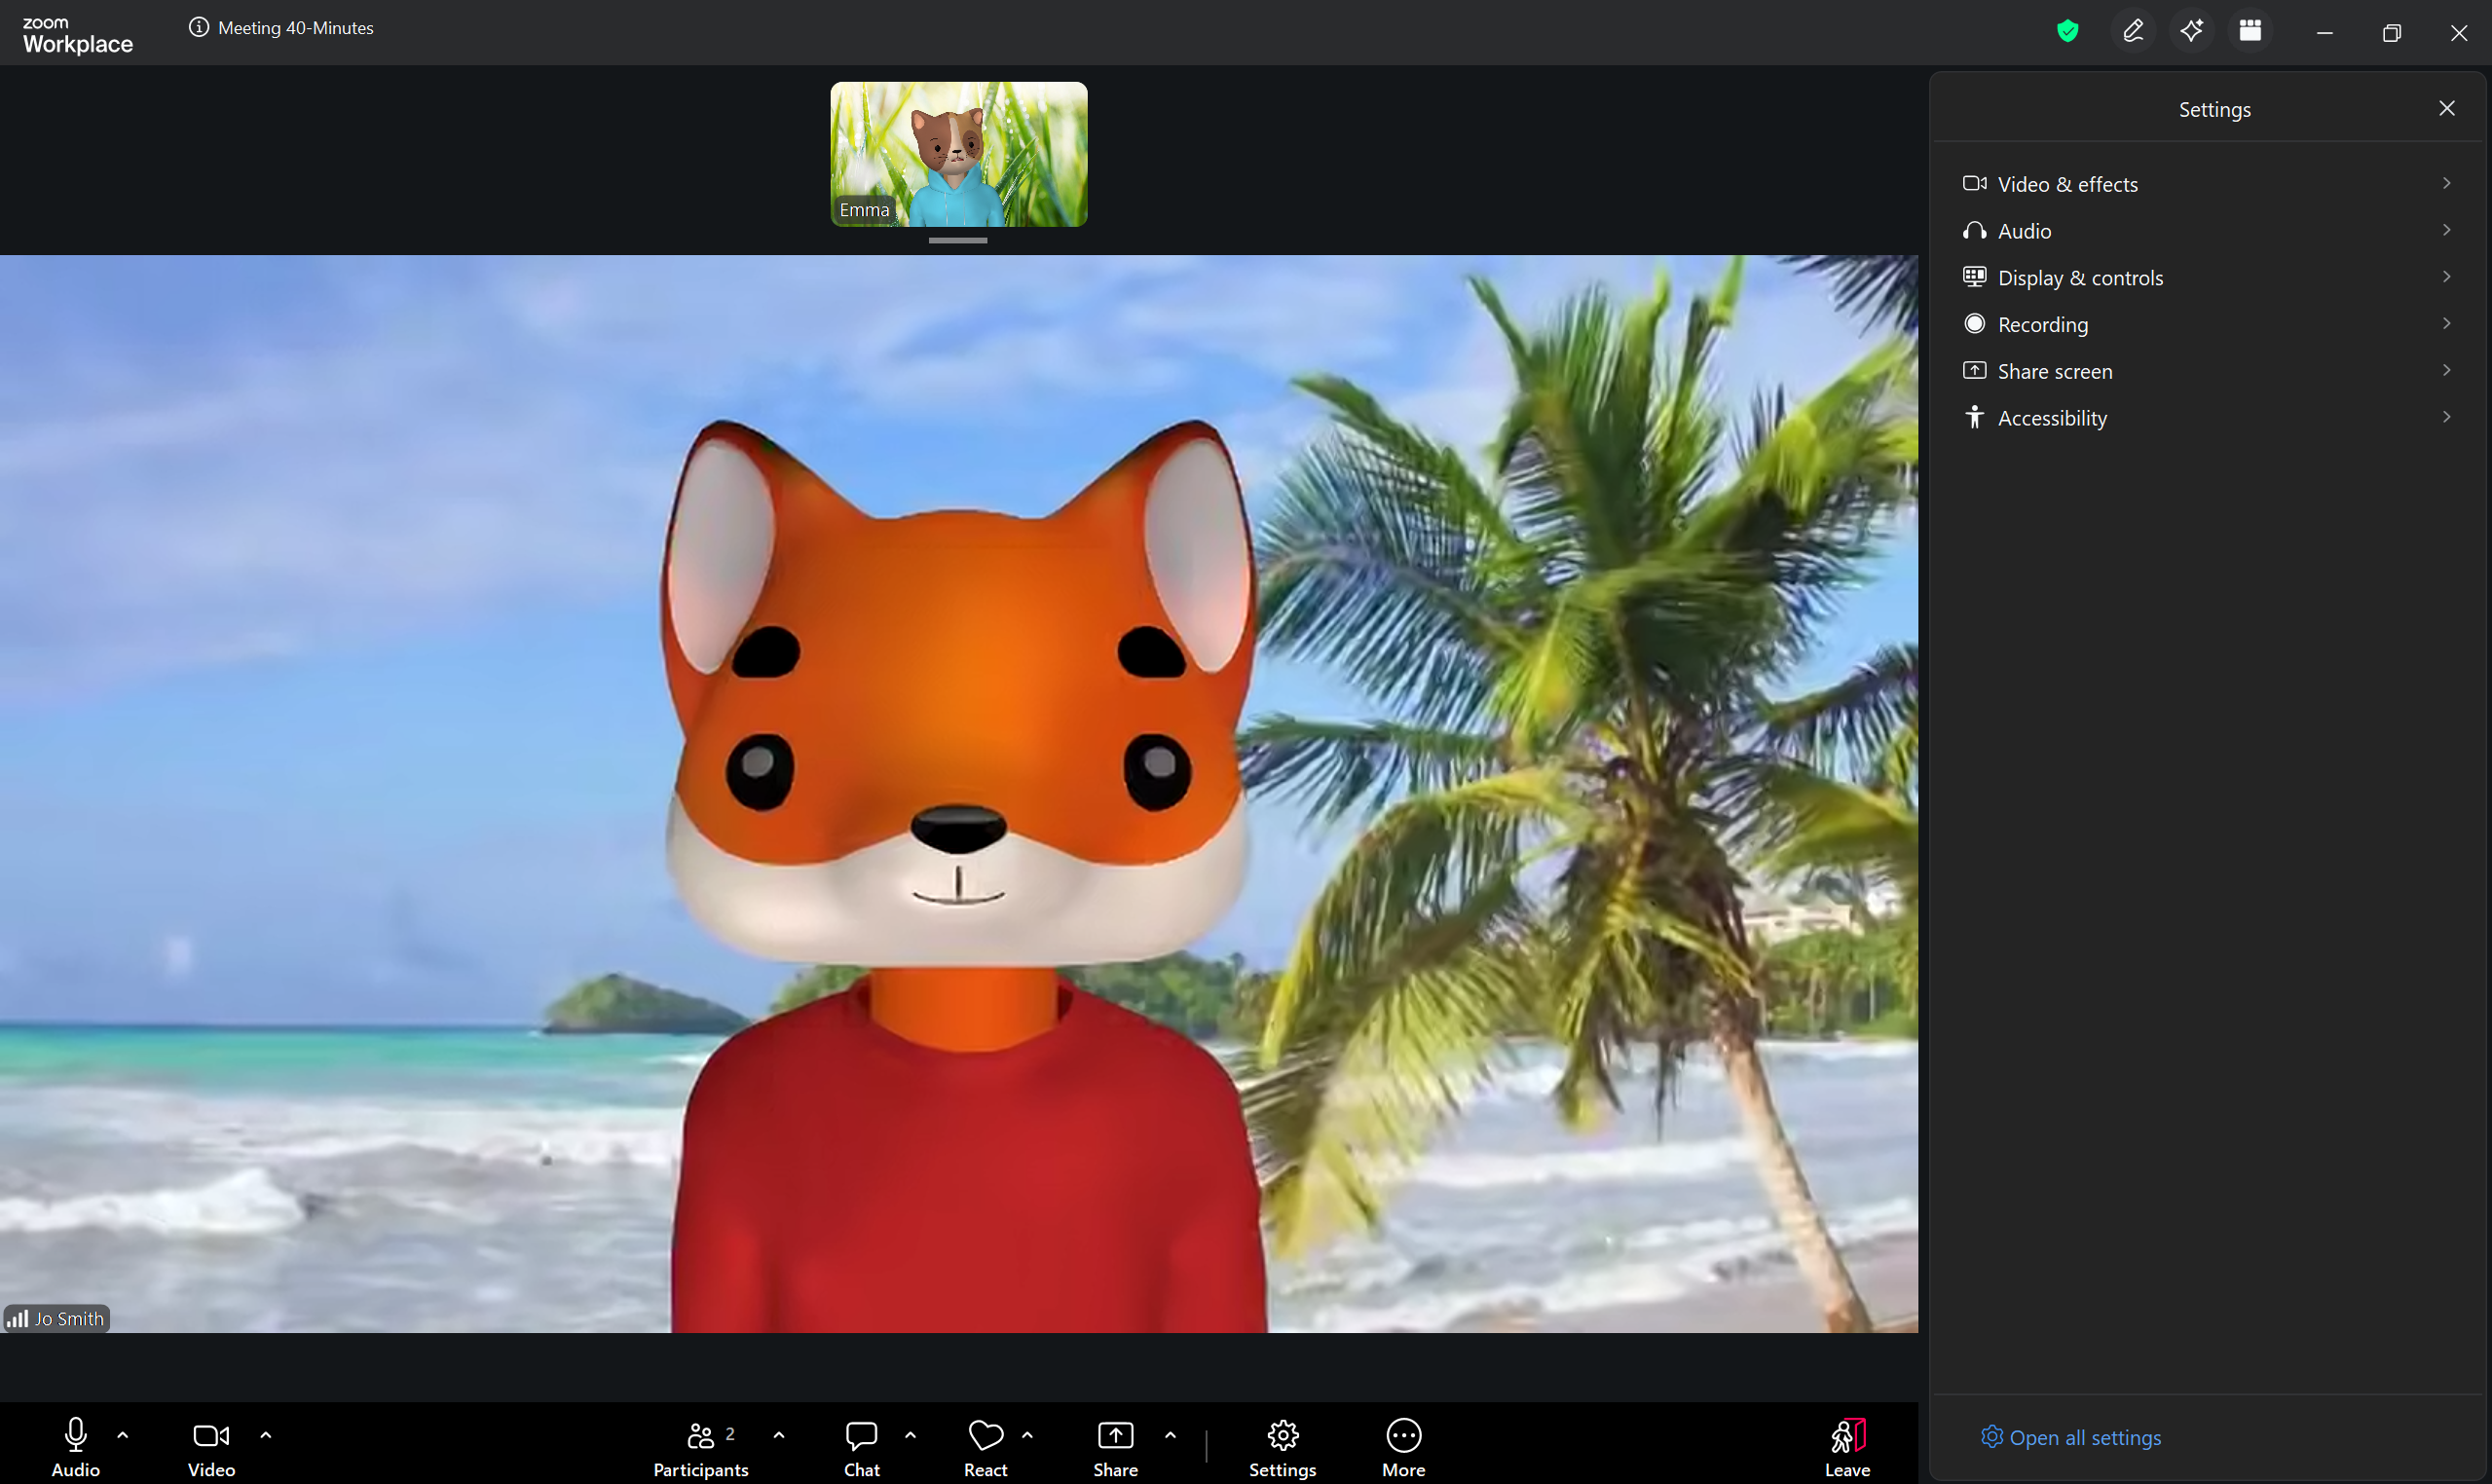The image size is (2492, 1484).
Task: Open Audio settings in the panel
Action: point(2208,231)
